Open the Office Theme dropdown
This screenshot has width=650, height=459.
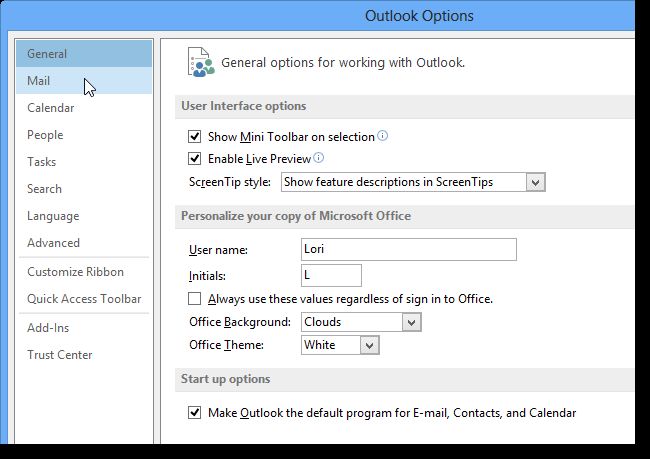pyautogui.click(x=369, y=345)
